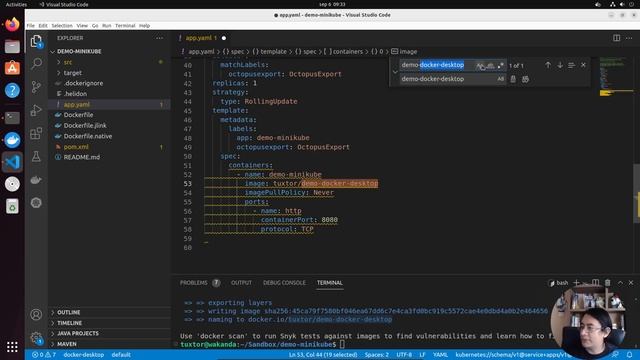This screenshot has width=640, height=360.
Task: Open the Kubernetes view in activity bar
Action: [x=36, y=203]
